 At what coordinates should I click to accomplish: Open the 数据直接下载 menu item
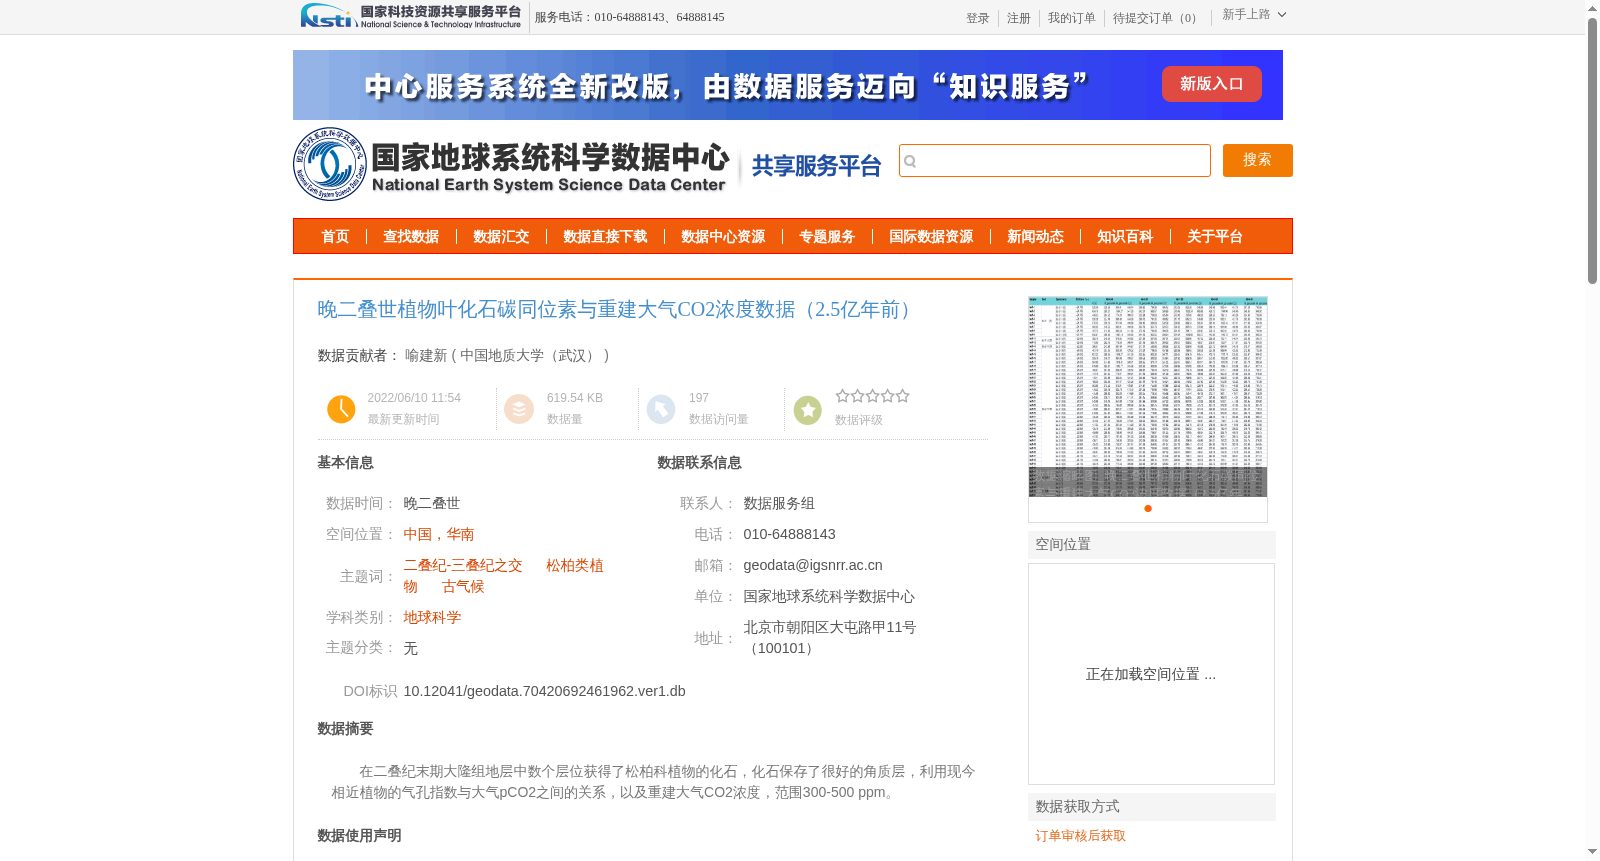click(605, 237)
